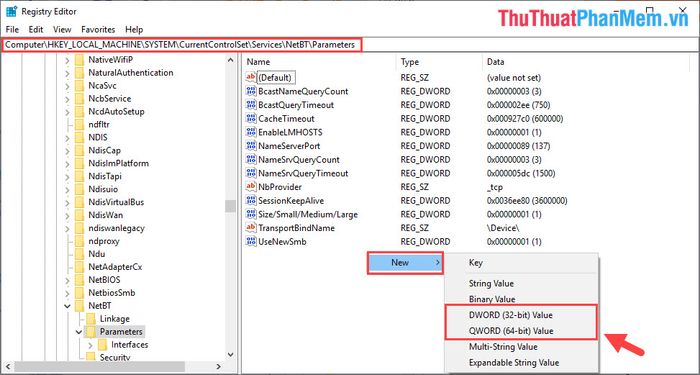This screenshot has width=700, height=375.
Task: Select the ndiswanlegacy tree item
Action: click(x=116, y=228)
